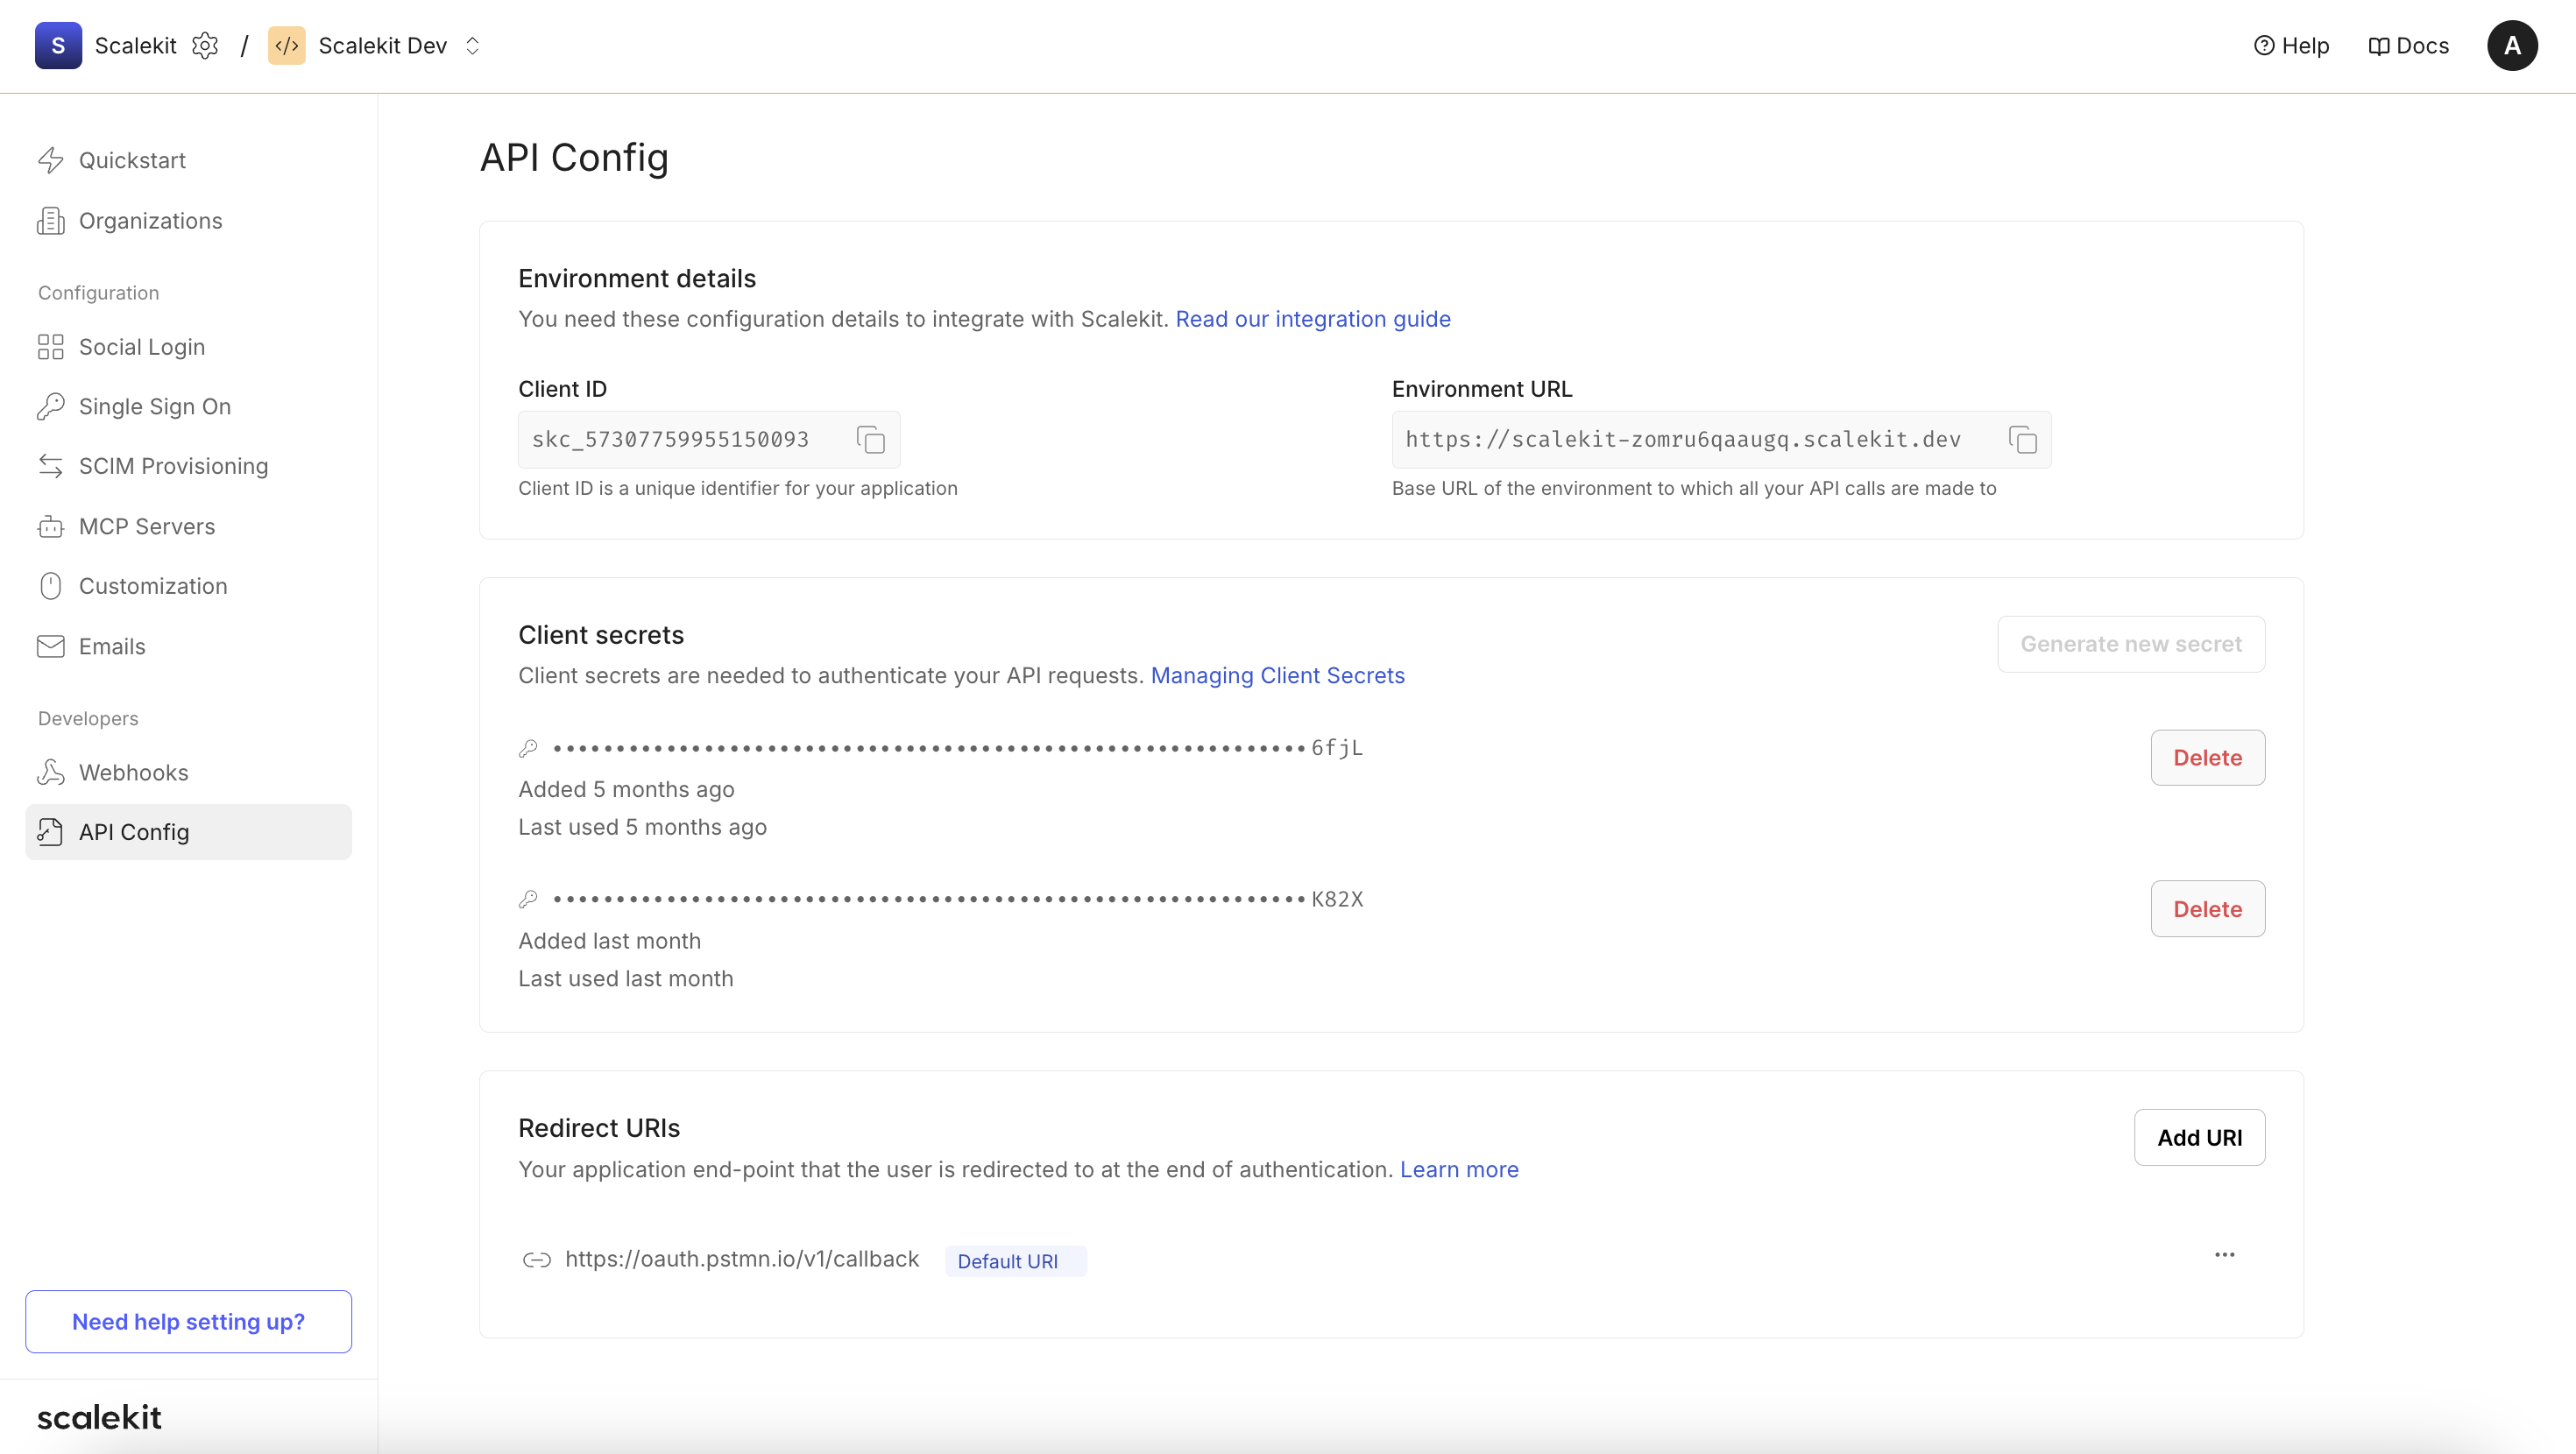Open workspace settings gear icon
This screenshot has height=1454, width=2576.
(205, 46)
